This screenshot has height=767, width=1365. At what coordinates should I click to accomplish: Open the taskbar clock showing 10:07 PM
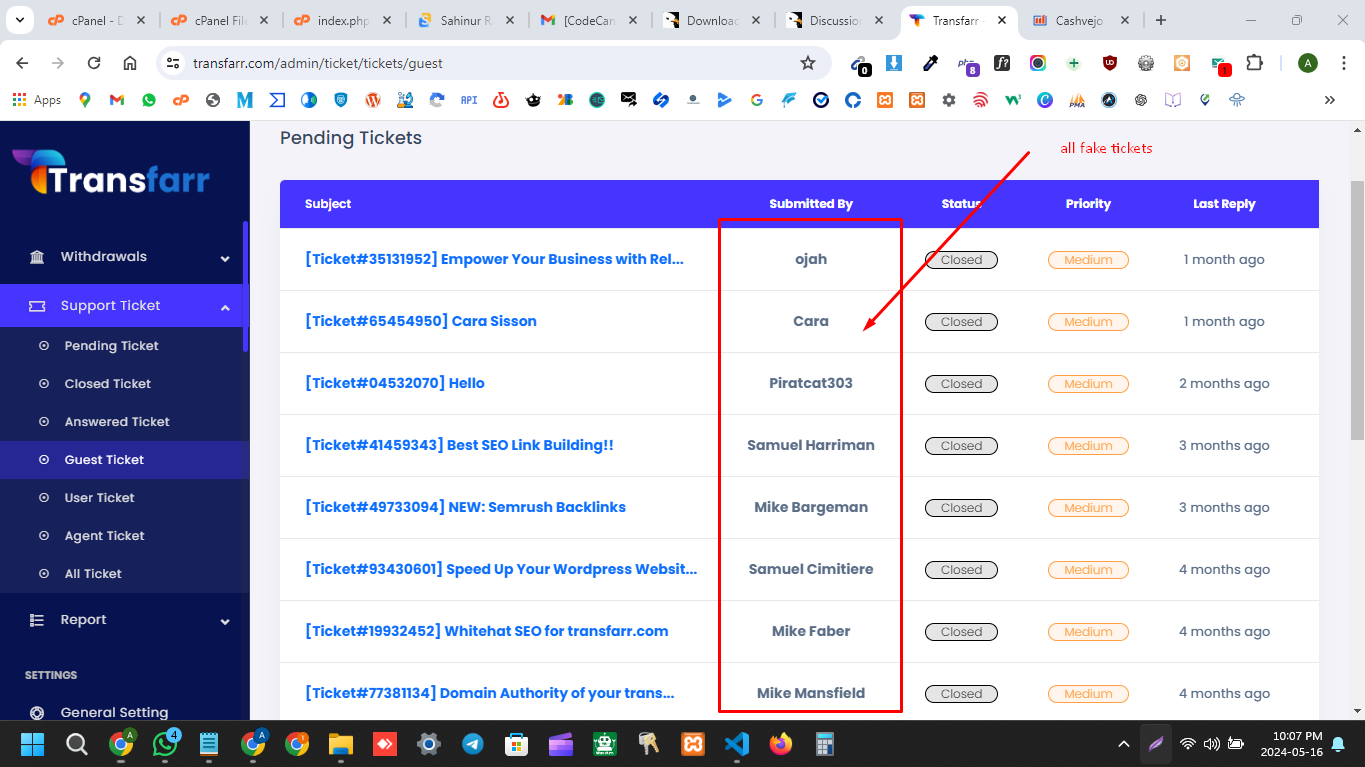pos(1290,744)
